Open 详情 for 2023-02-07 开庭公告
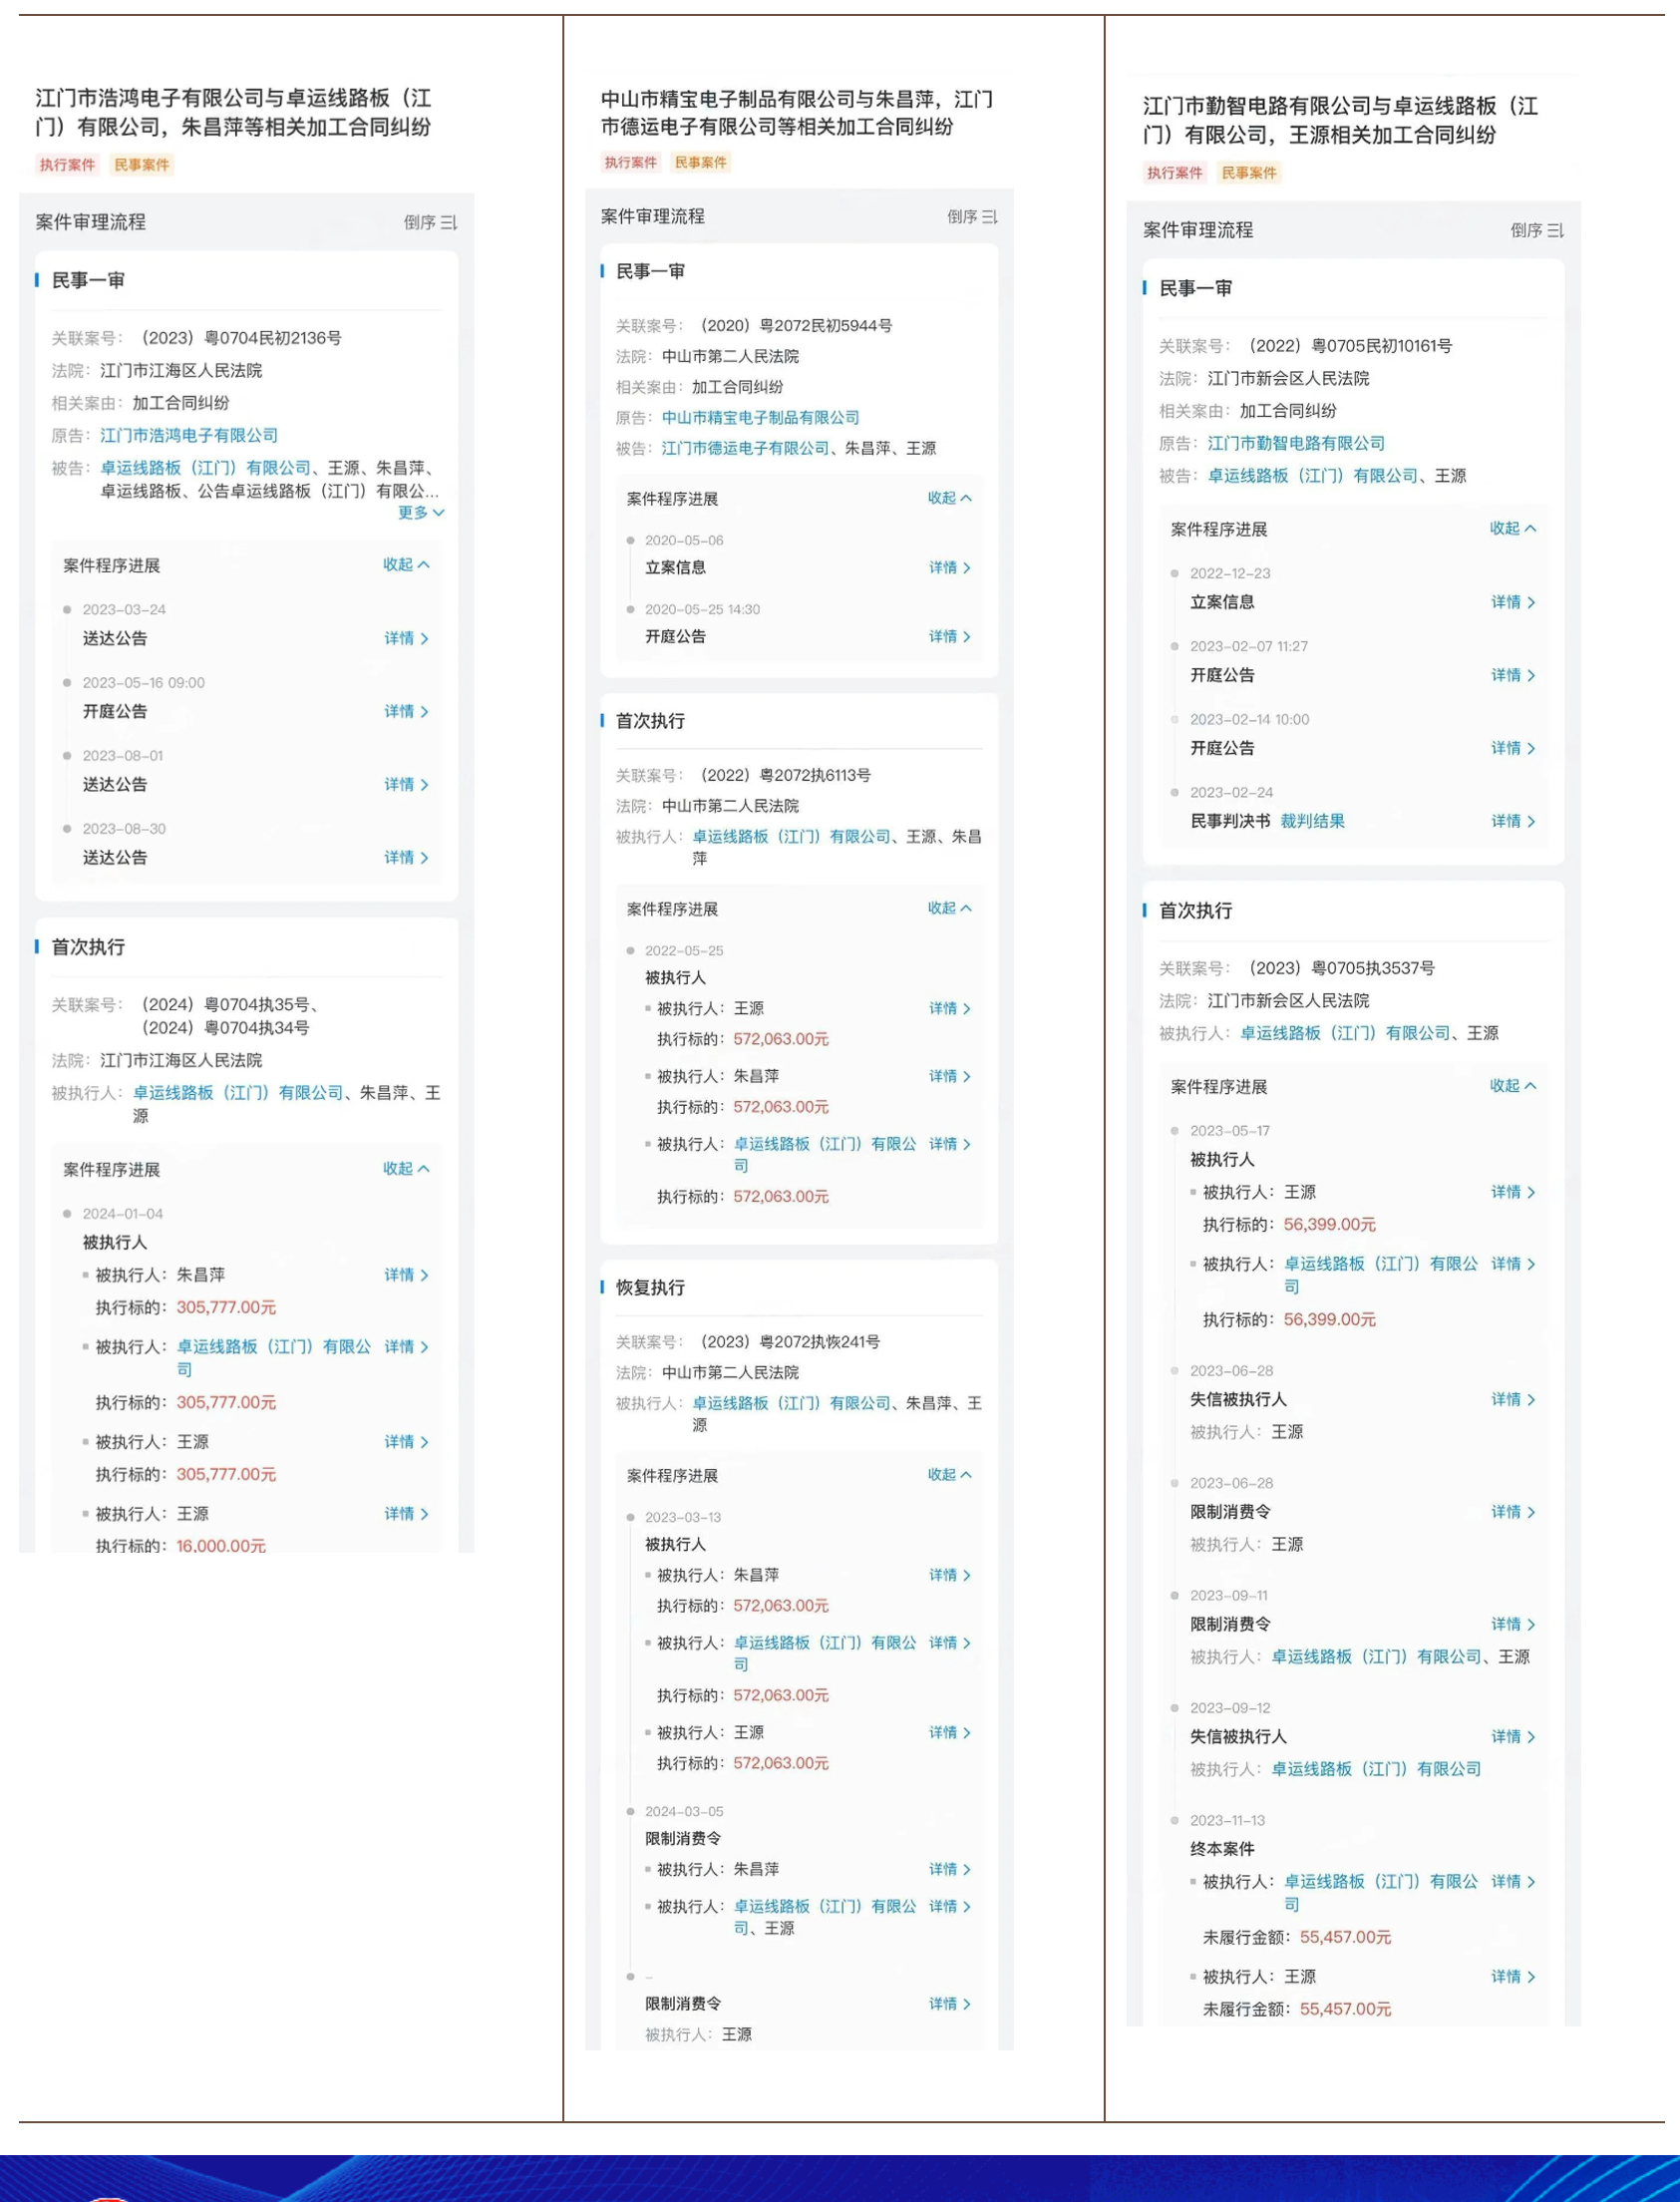The image size is (1680, 2202). (1513, 675)
